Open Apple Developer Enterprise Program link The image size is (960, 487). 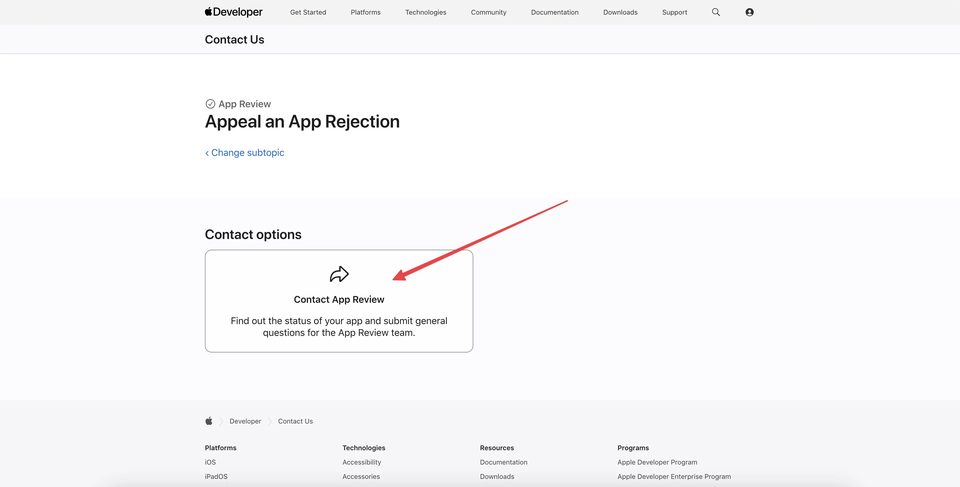674,477
